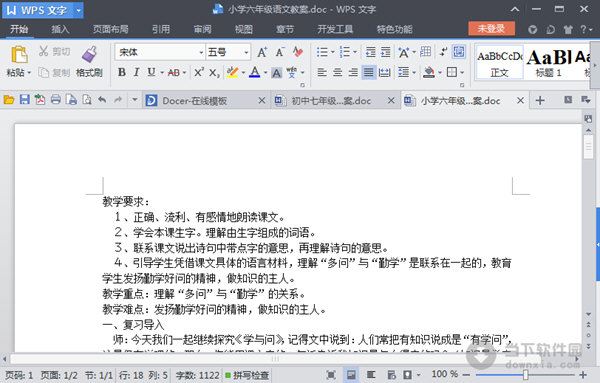Viewport: 600px width, 383px height.
Task: Open the 视图 tab
Action: point(244,29)
